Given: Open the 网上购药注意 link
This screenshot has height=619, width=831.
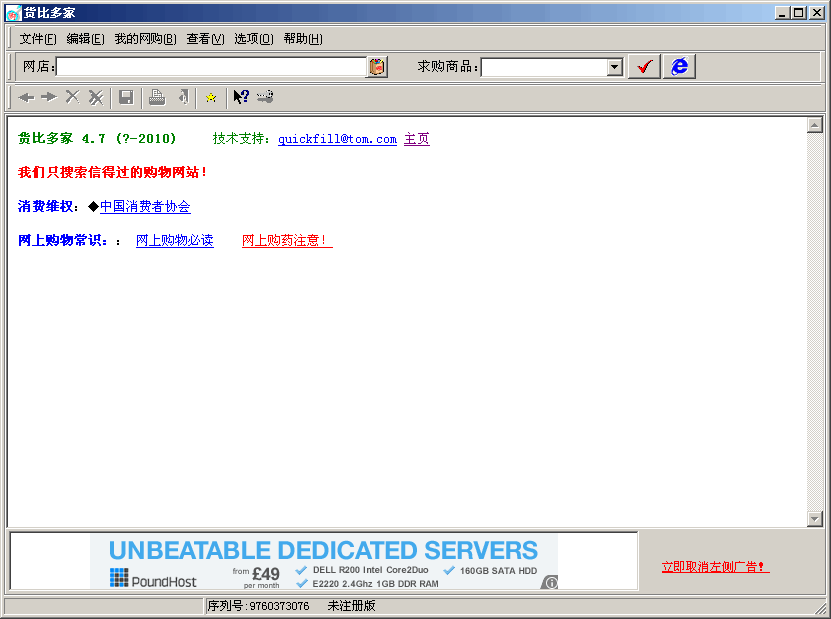Looking at the screenshot, I should pos(286,240).
